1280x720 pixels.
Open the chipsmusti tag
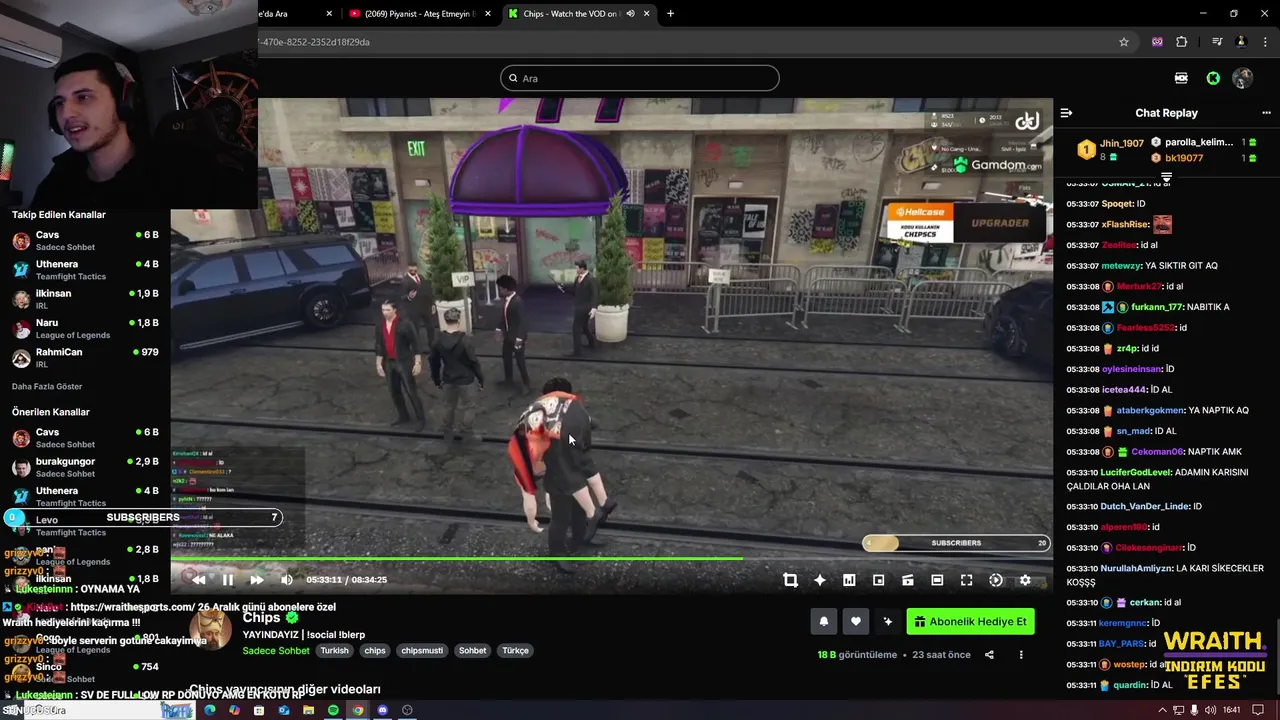point(422,650)
